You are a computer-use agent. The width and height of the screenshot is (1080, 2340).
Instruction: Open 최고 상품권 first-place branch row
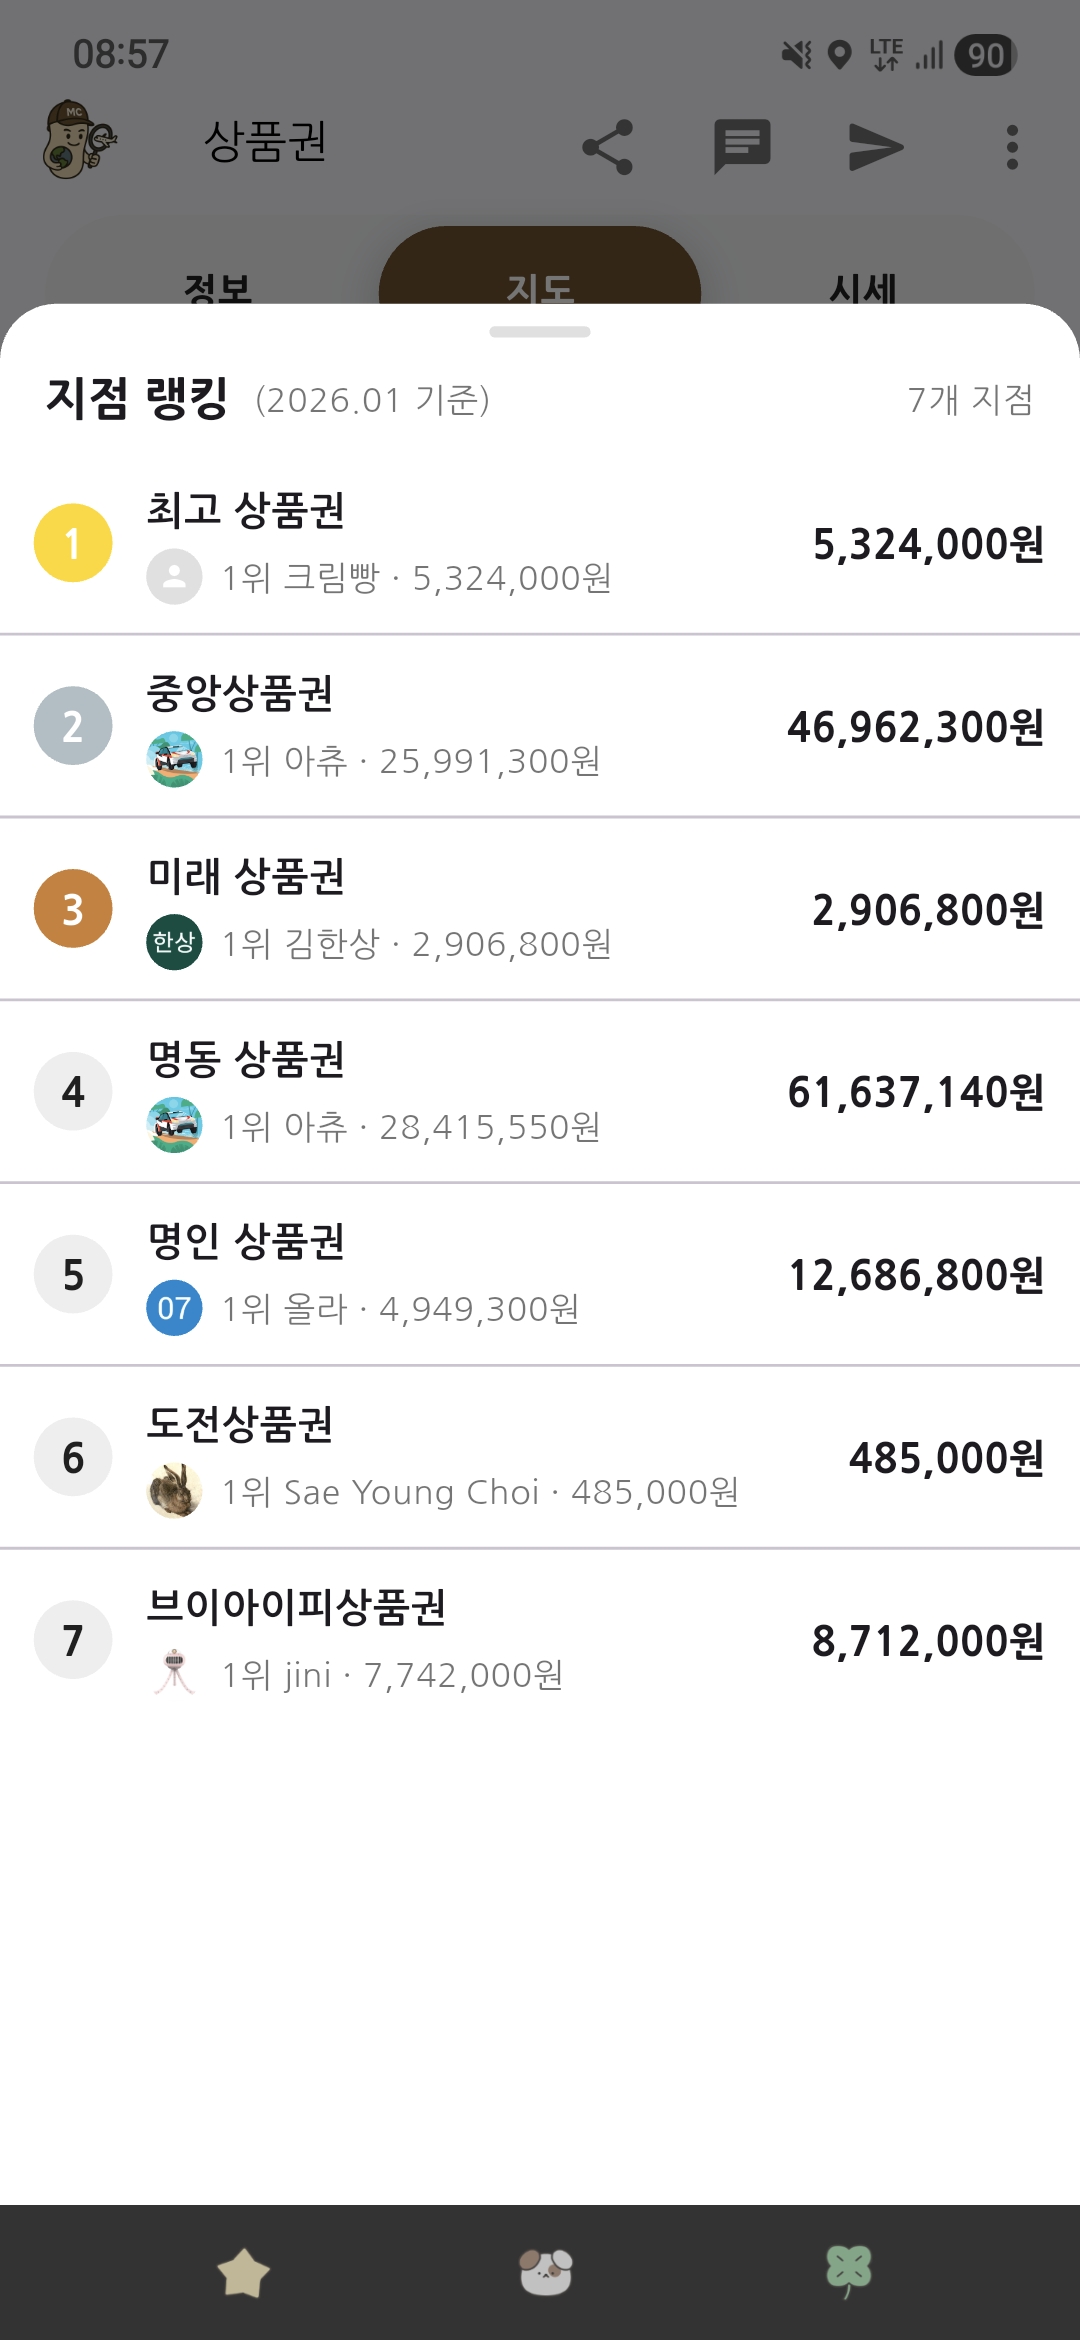click(x=540, y=543)
